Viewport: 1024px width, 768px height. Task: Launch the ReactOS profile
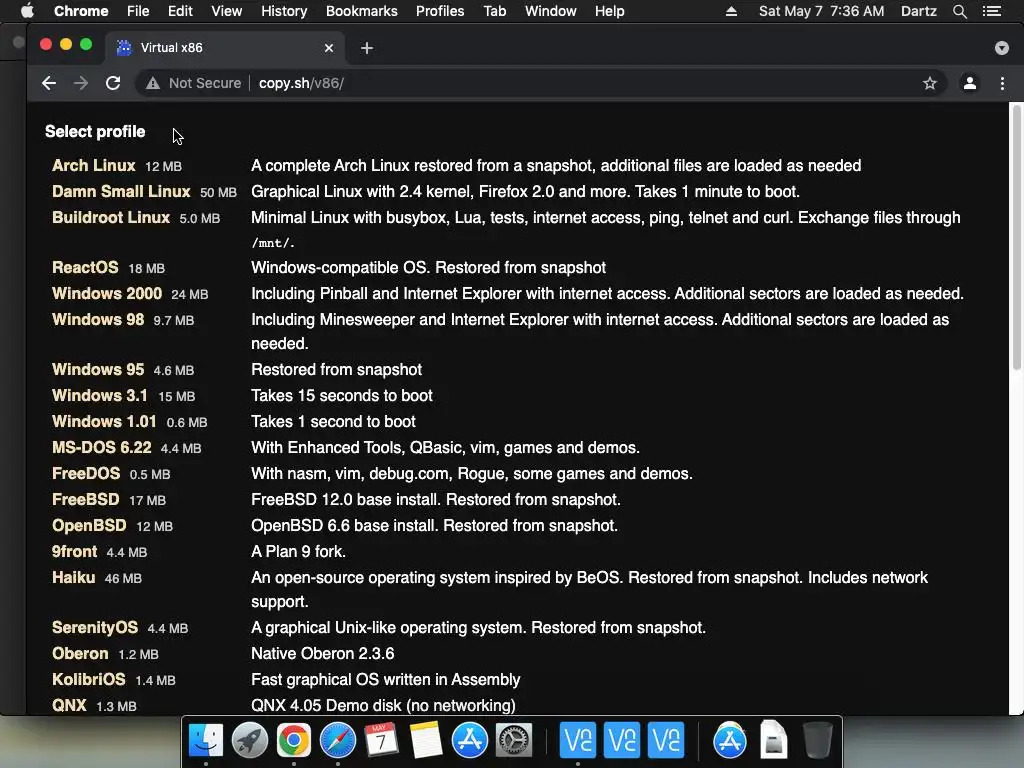85,268
